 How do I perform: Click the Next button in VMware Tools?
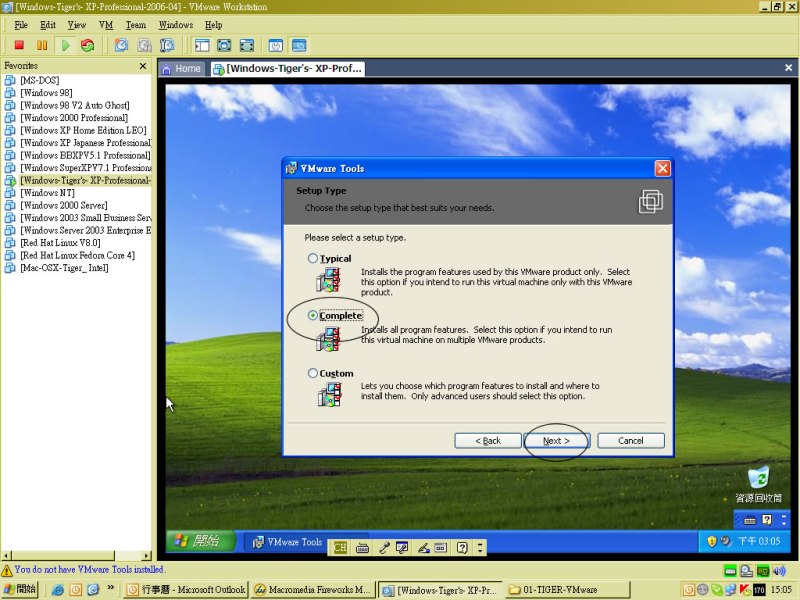click(556, 441)
